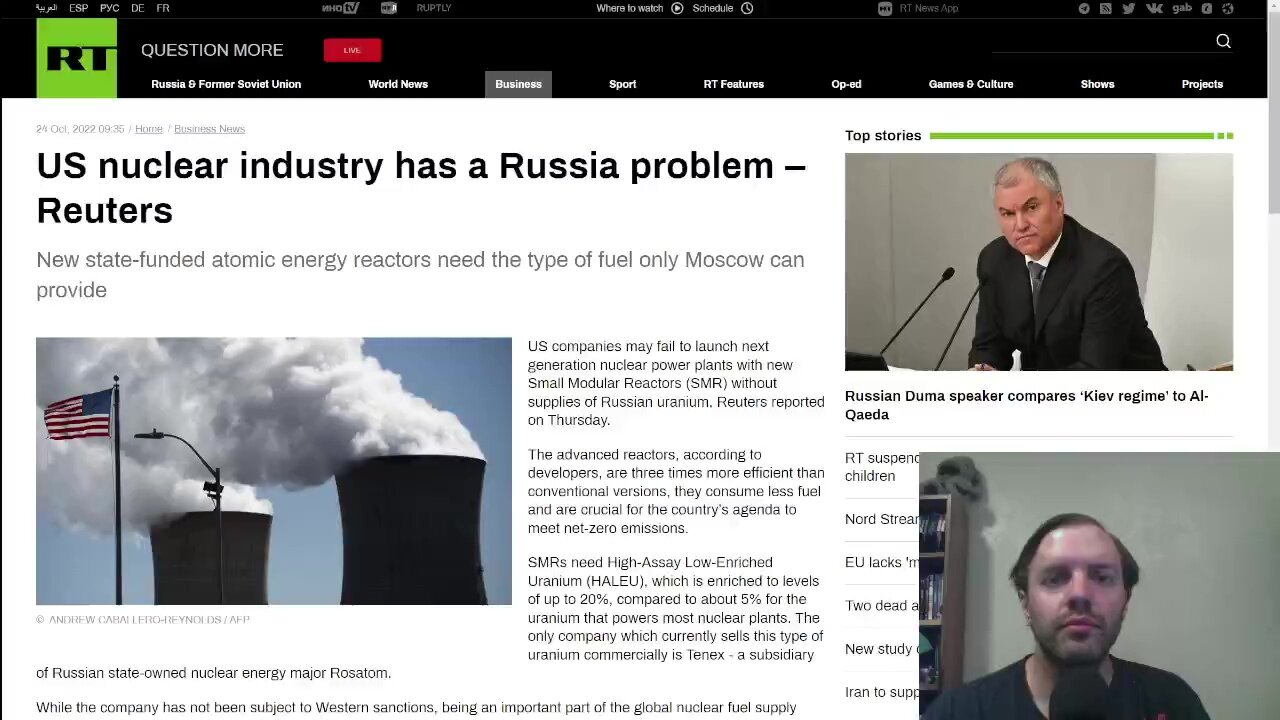Open the 'Two dead' top story

(882, 605)
